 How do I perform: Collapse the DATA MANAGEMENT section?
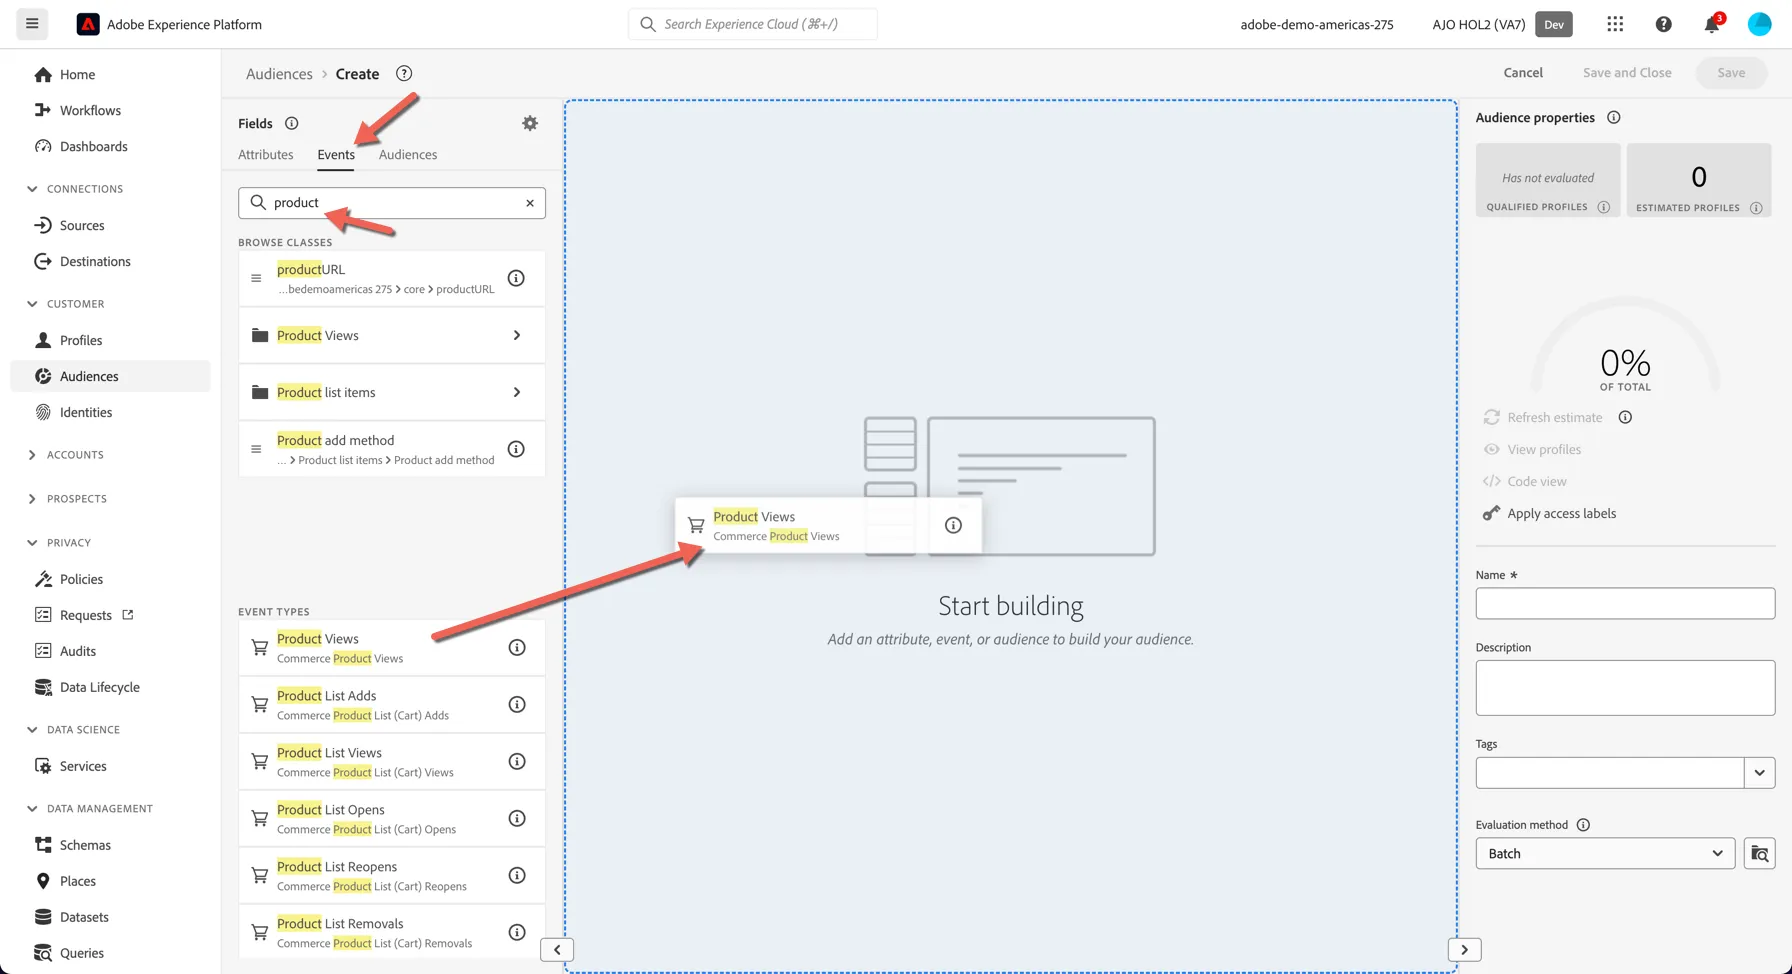click(32, 809)
